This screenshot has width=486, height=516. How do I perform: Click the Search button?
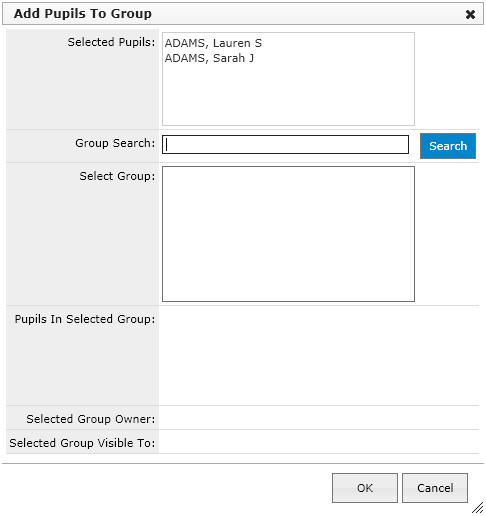pyautogui.click(x=448, y=146)
